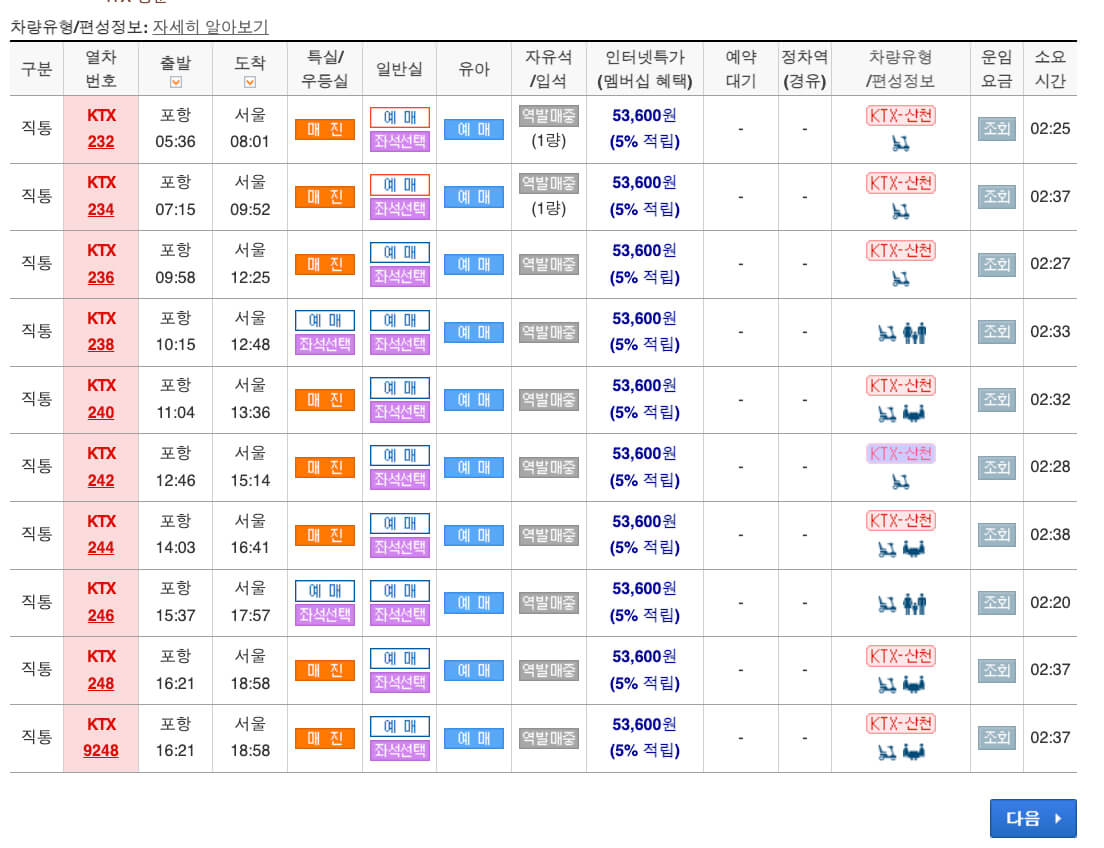Click the 다음 next page button

point(1033,818)
